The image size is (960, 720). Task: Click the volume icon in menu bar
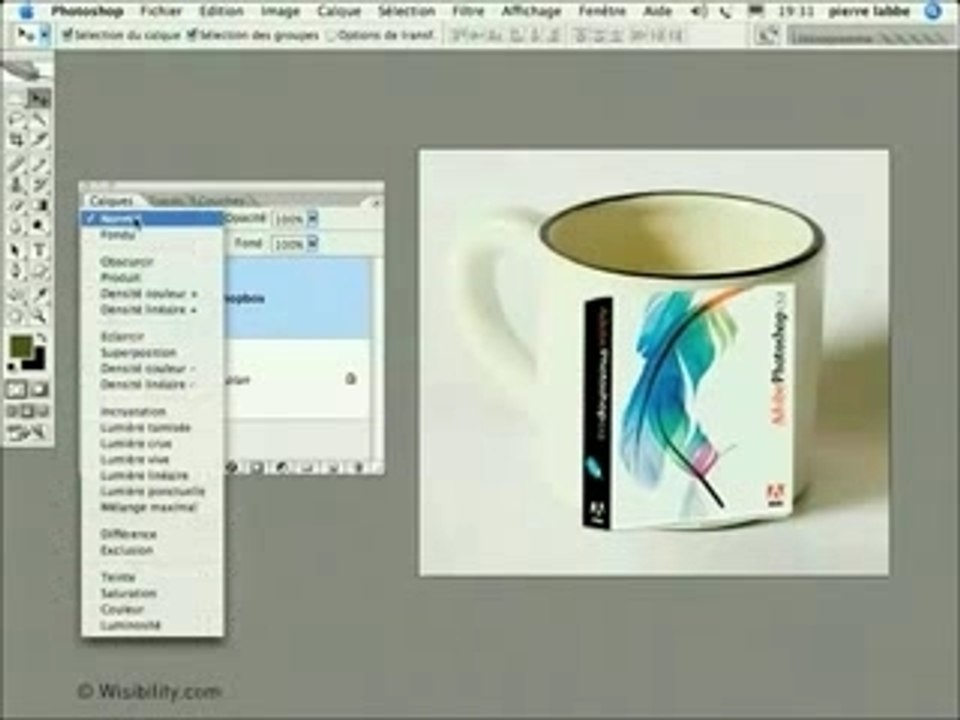click(697, 11)
